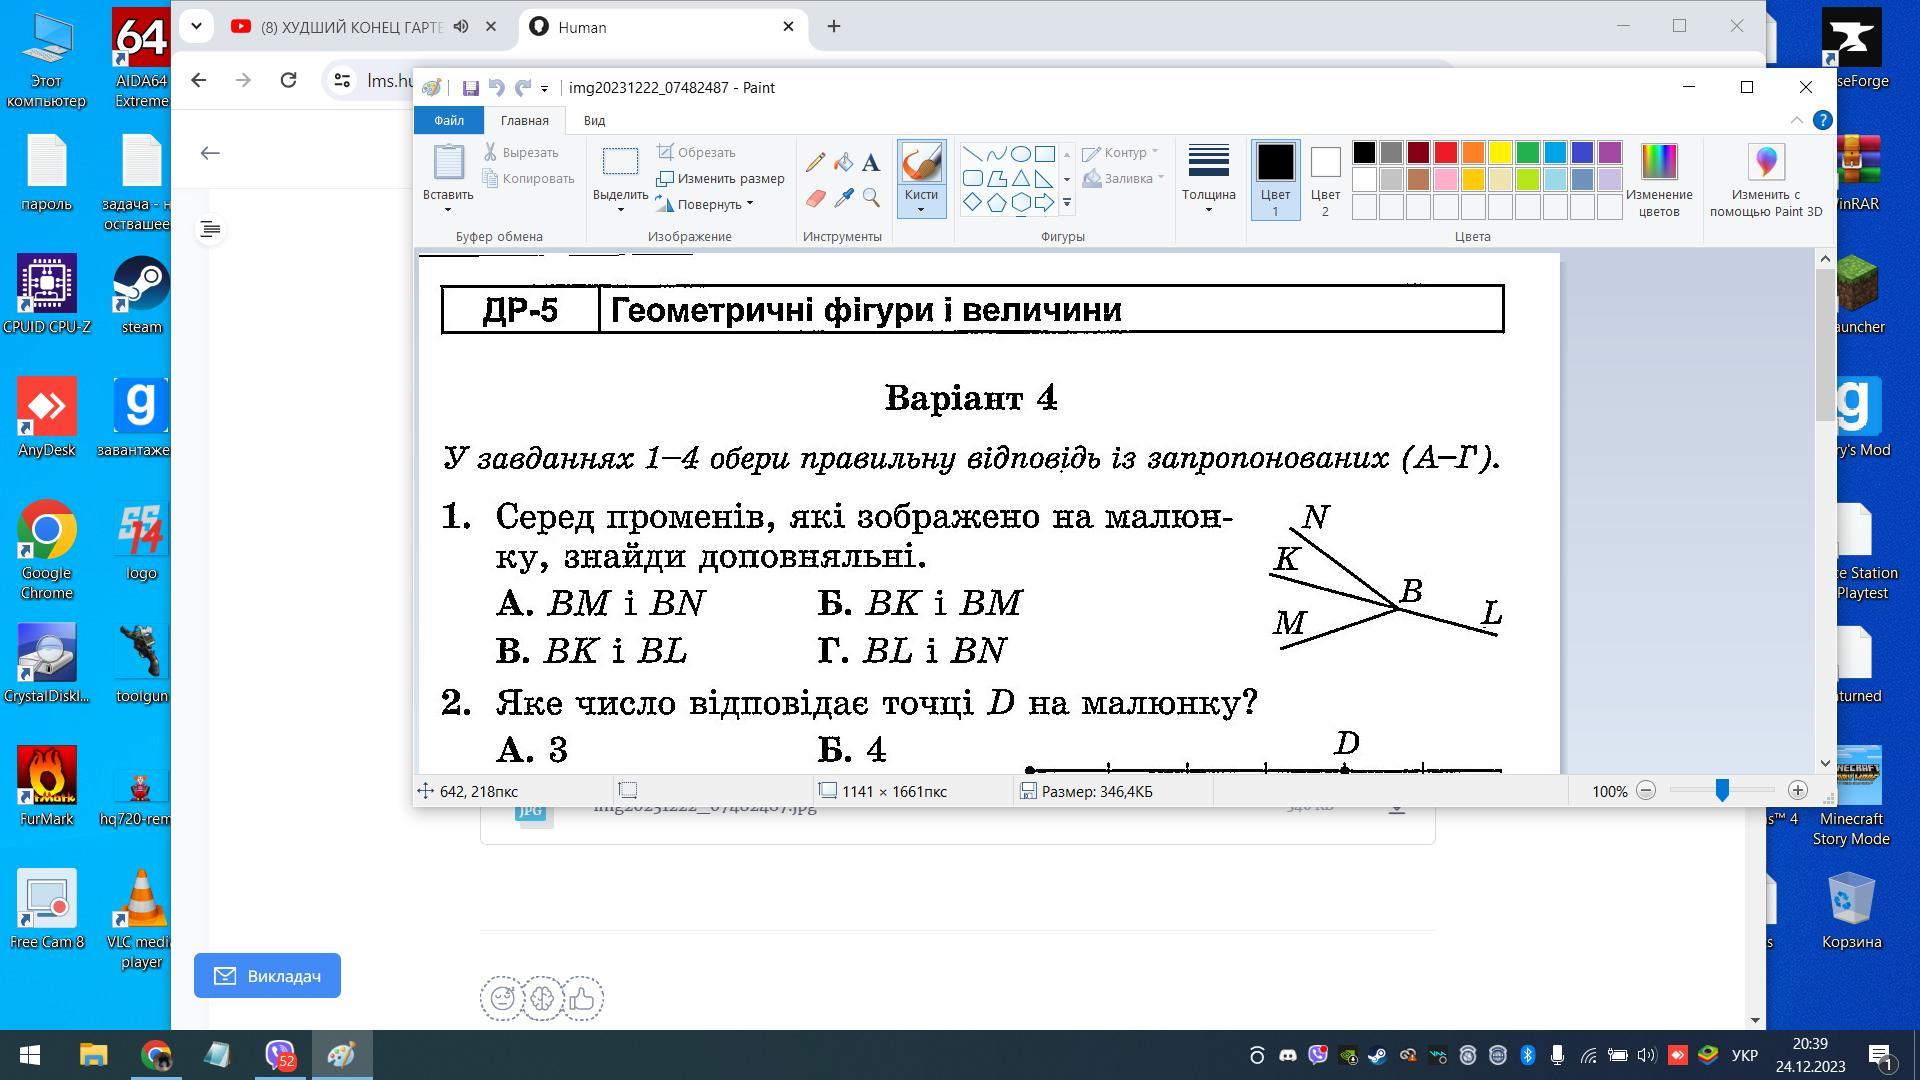
Task: Click the Save icon in Paint's quick access toolbar
Action: (471, 88)
